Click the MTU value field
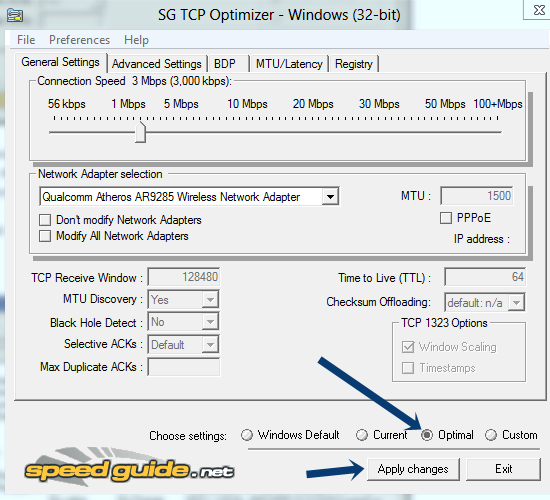The image size is (550, 500). [x=477, y=196]
